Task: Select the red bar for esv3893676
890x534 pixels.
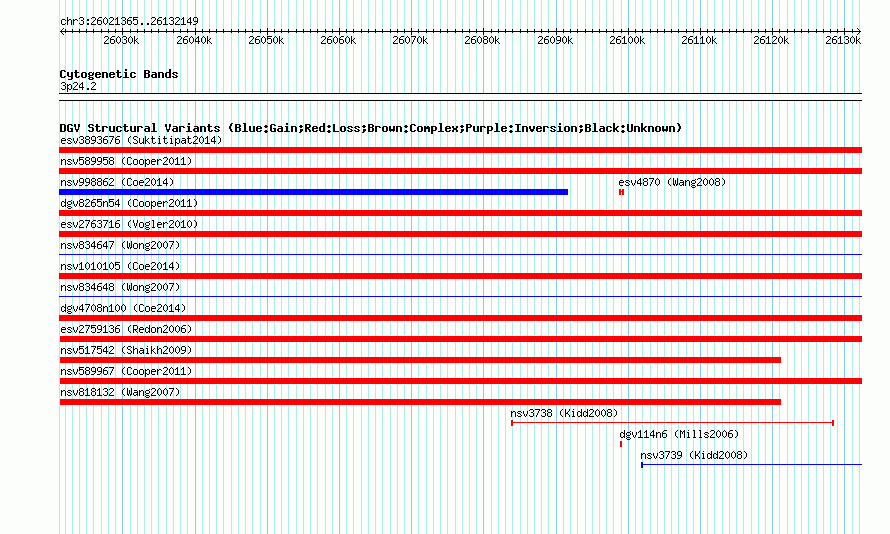Action: coord(460,150)
